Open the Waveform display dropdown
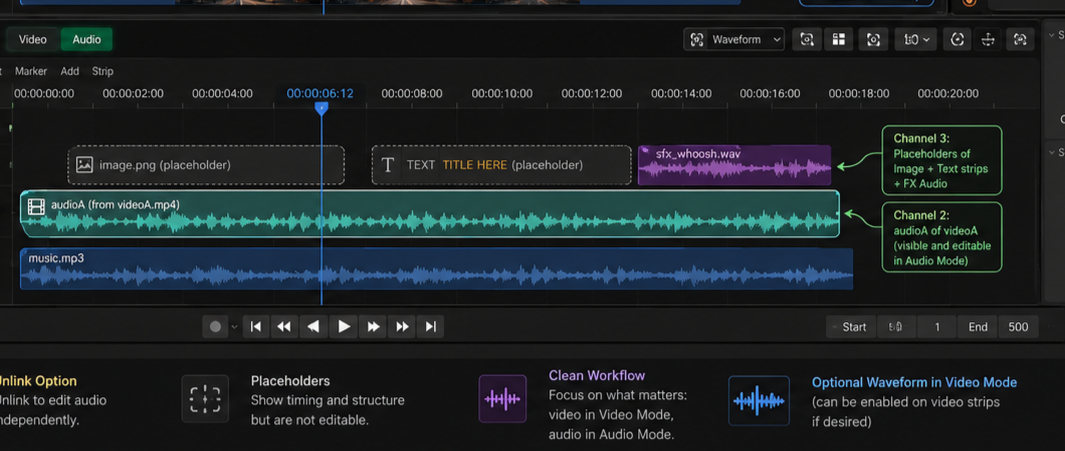 tap(734, 39)
